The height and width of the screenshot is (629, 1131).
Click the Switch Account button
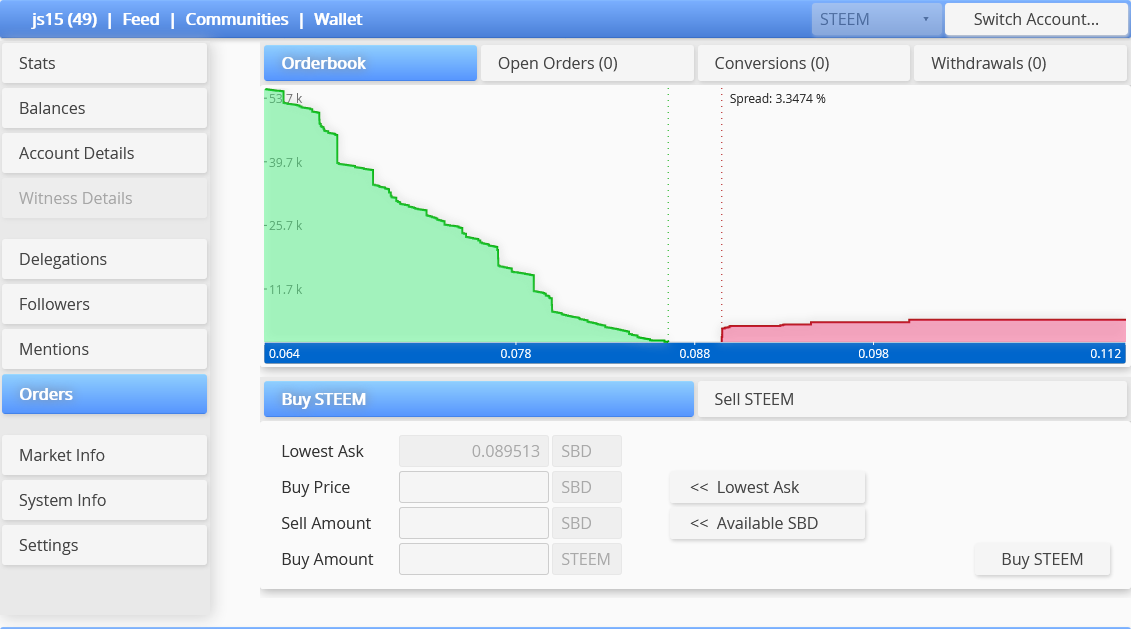click(x=1036, y=19)
